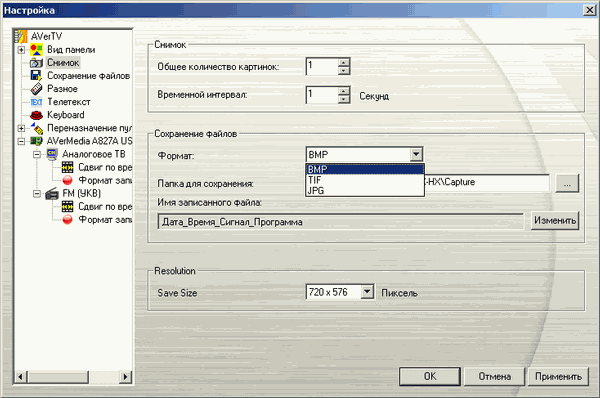Select Разное in the settings tree

pos(62,89)
